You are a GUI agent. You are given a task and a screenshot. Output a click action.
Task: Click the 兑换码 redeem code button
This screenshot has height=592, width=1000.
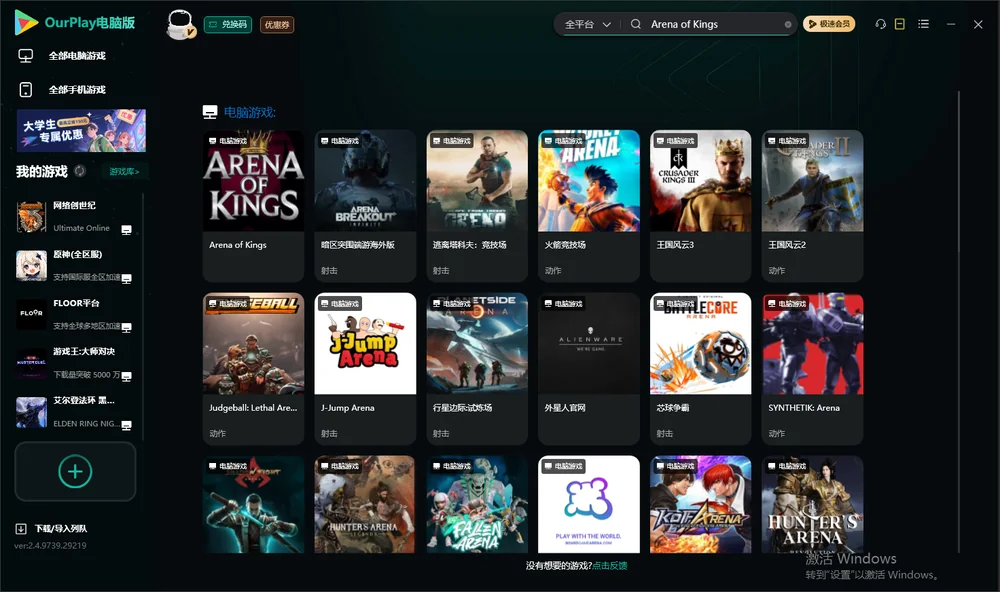[x=228, y=25]
